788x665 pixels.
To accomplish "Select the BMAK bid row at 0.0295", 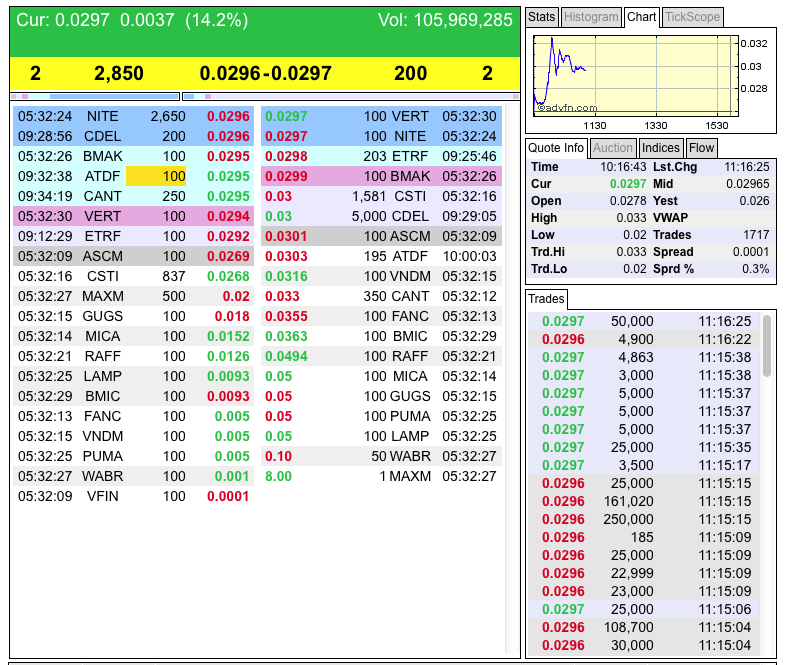I will pyautogui.click(x=133, y=156).
